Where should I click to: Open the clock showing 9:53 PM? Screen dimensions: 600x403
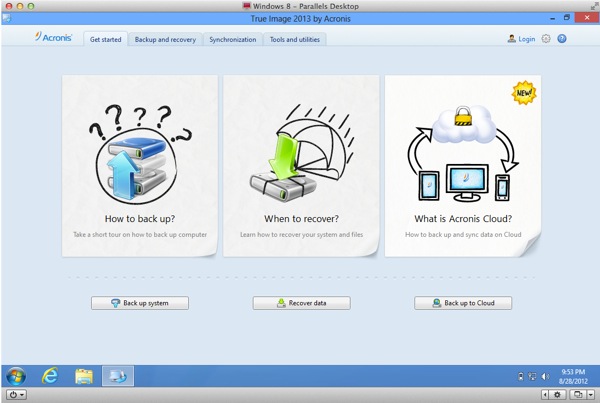coord(573,376)
